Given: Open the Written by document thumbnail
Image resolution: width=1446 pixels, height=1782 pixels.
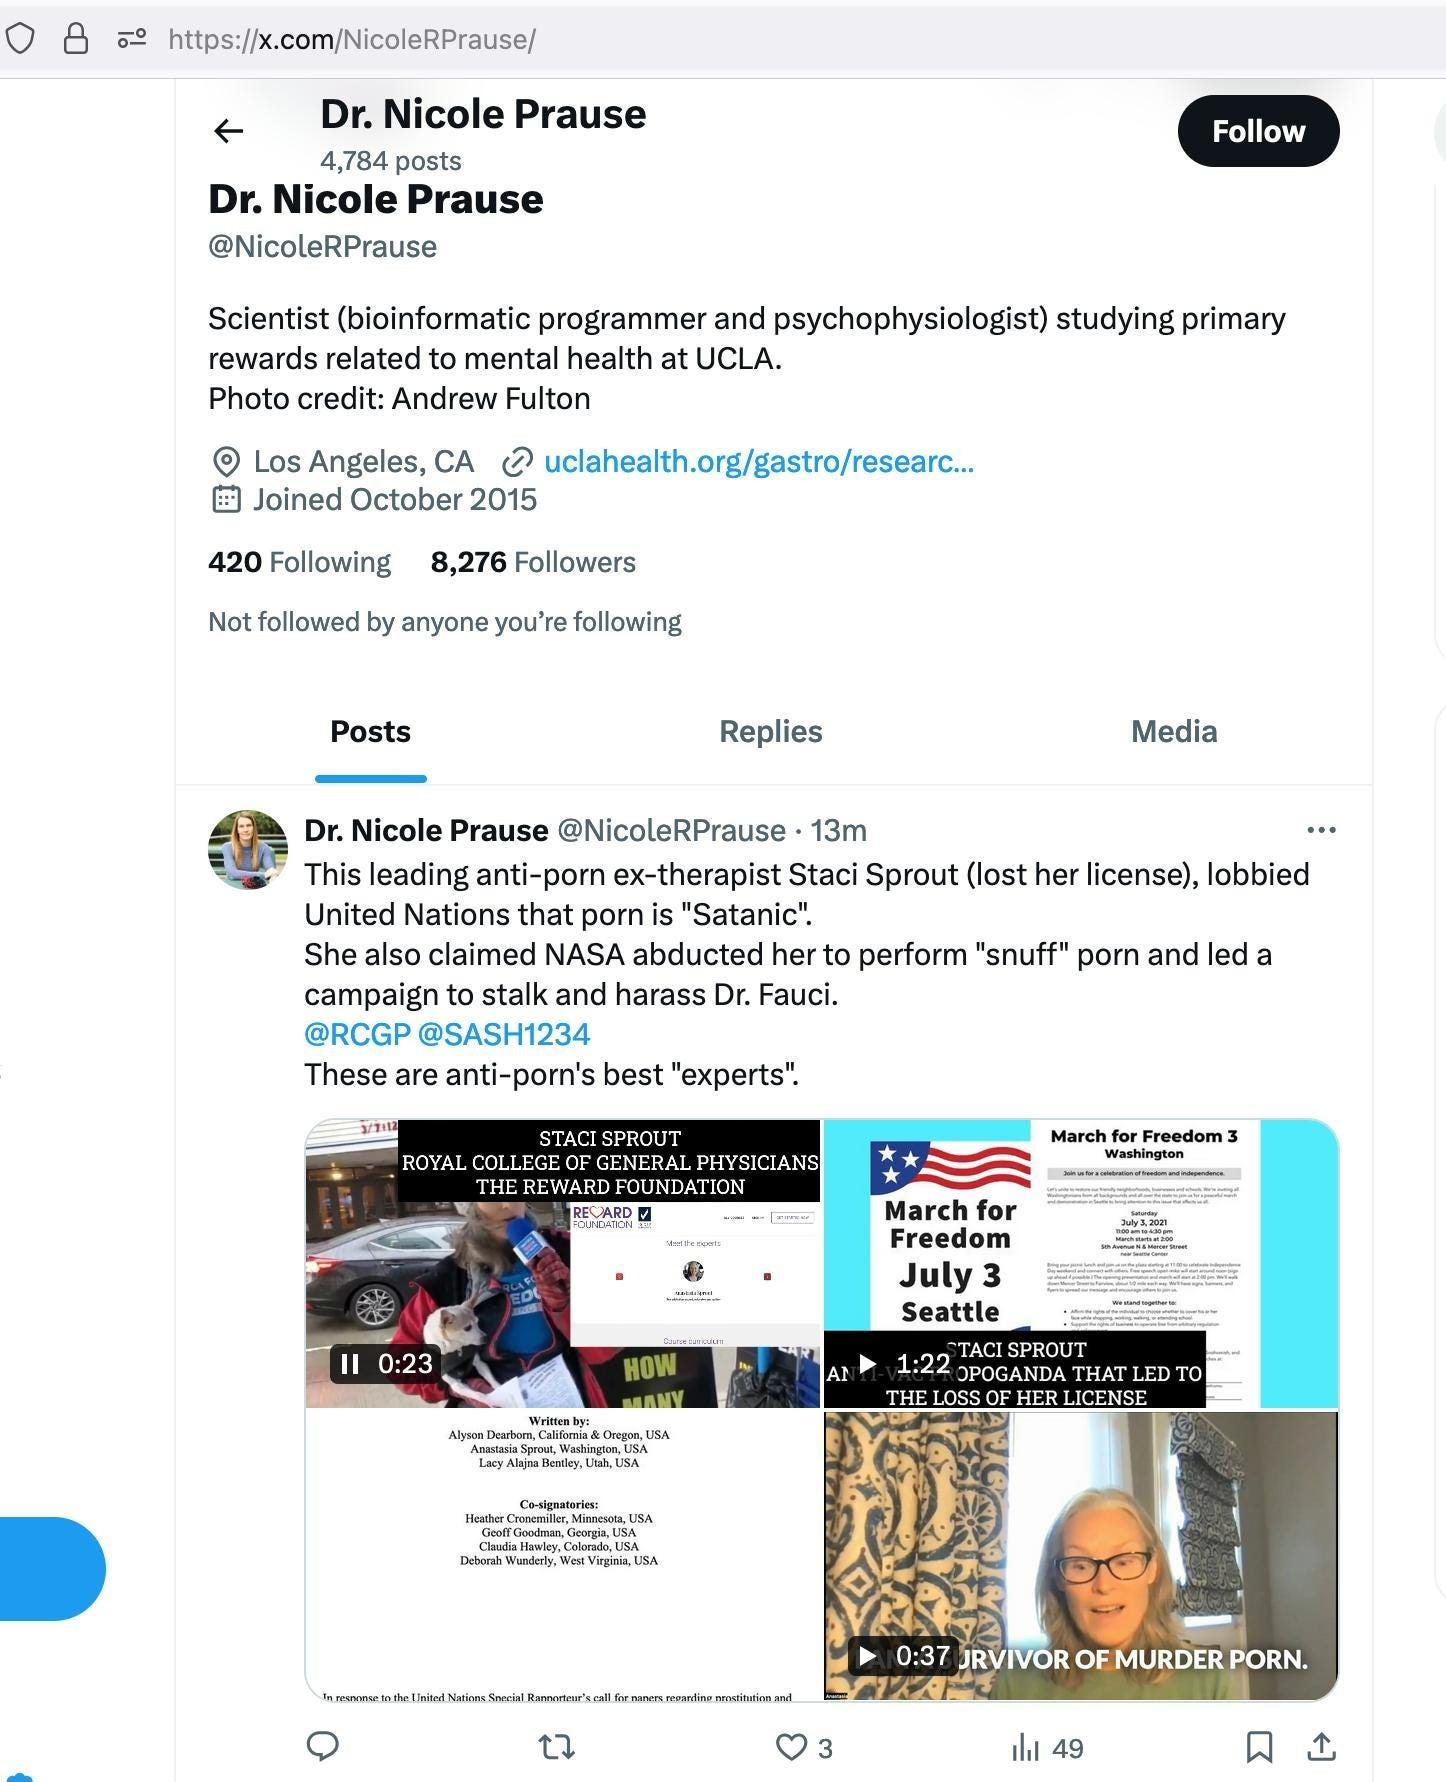Looking at the screenshot, I should 563,1556.
